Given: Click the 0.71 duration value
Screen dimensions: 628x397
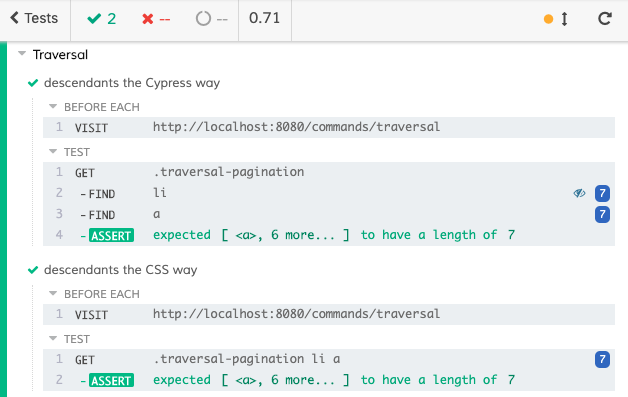Looking at the screenshot, I should pos(264,18).
